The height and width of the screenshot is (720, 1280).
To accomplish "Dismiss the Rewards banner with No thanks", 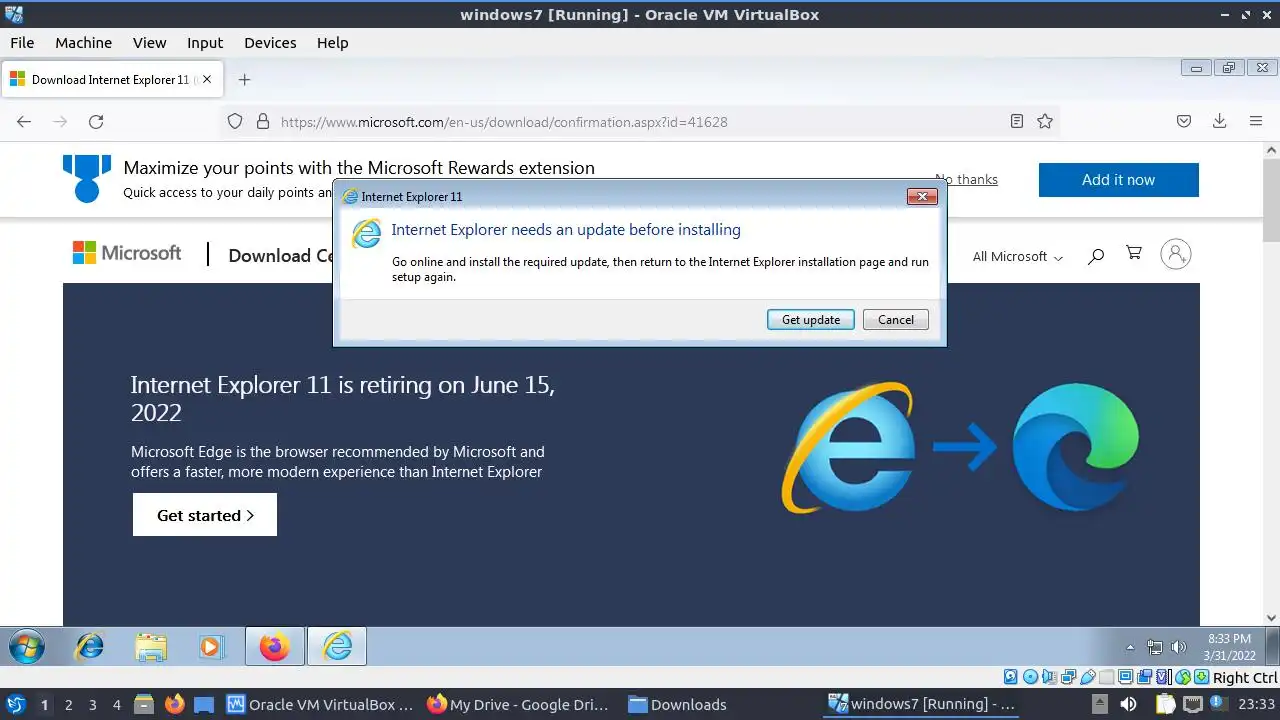I will click(966, 179).
